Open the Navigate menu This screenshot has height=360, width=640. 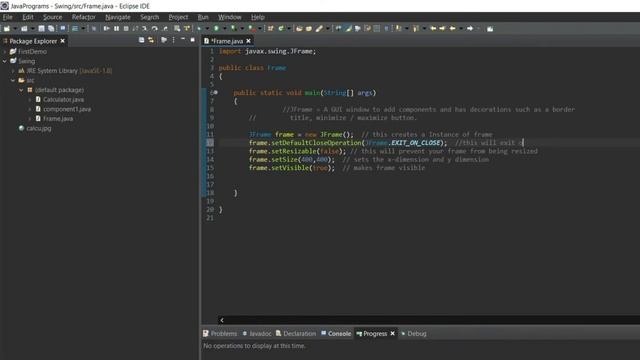point(118,17)
